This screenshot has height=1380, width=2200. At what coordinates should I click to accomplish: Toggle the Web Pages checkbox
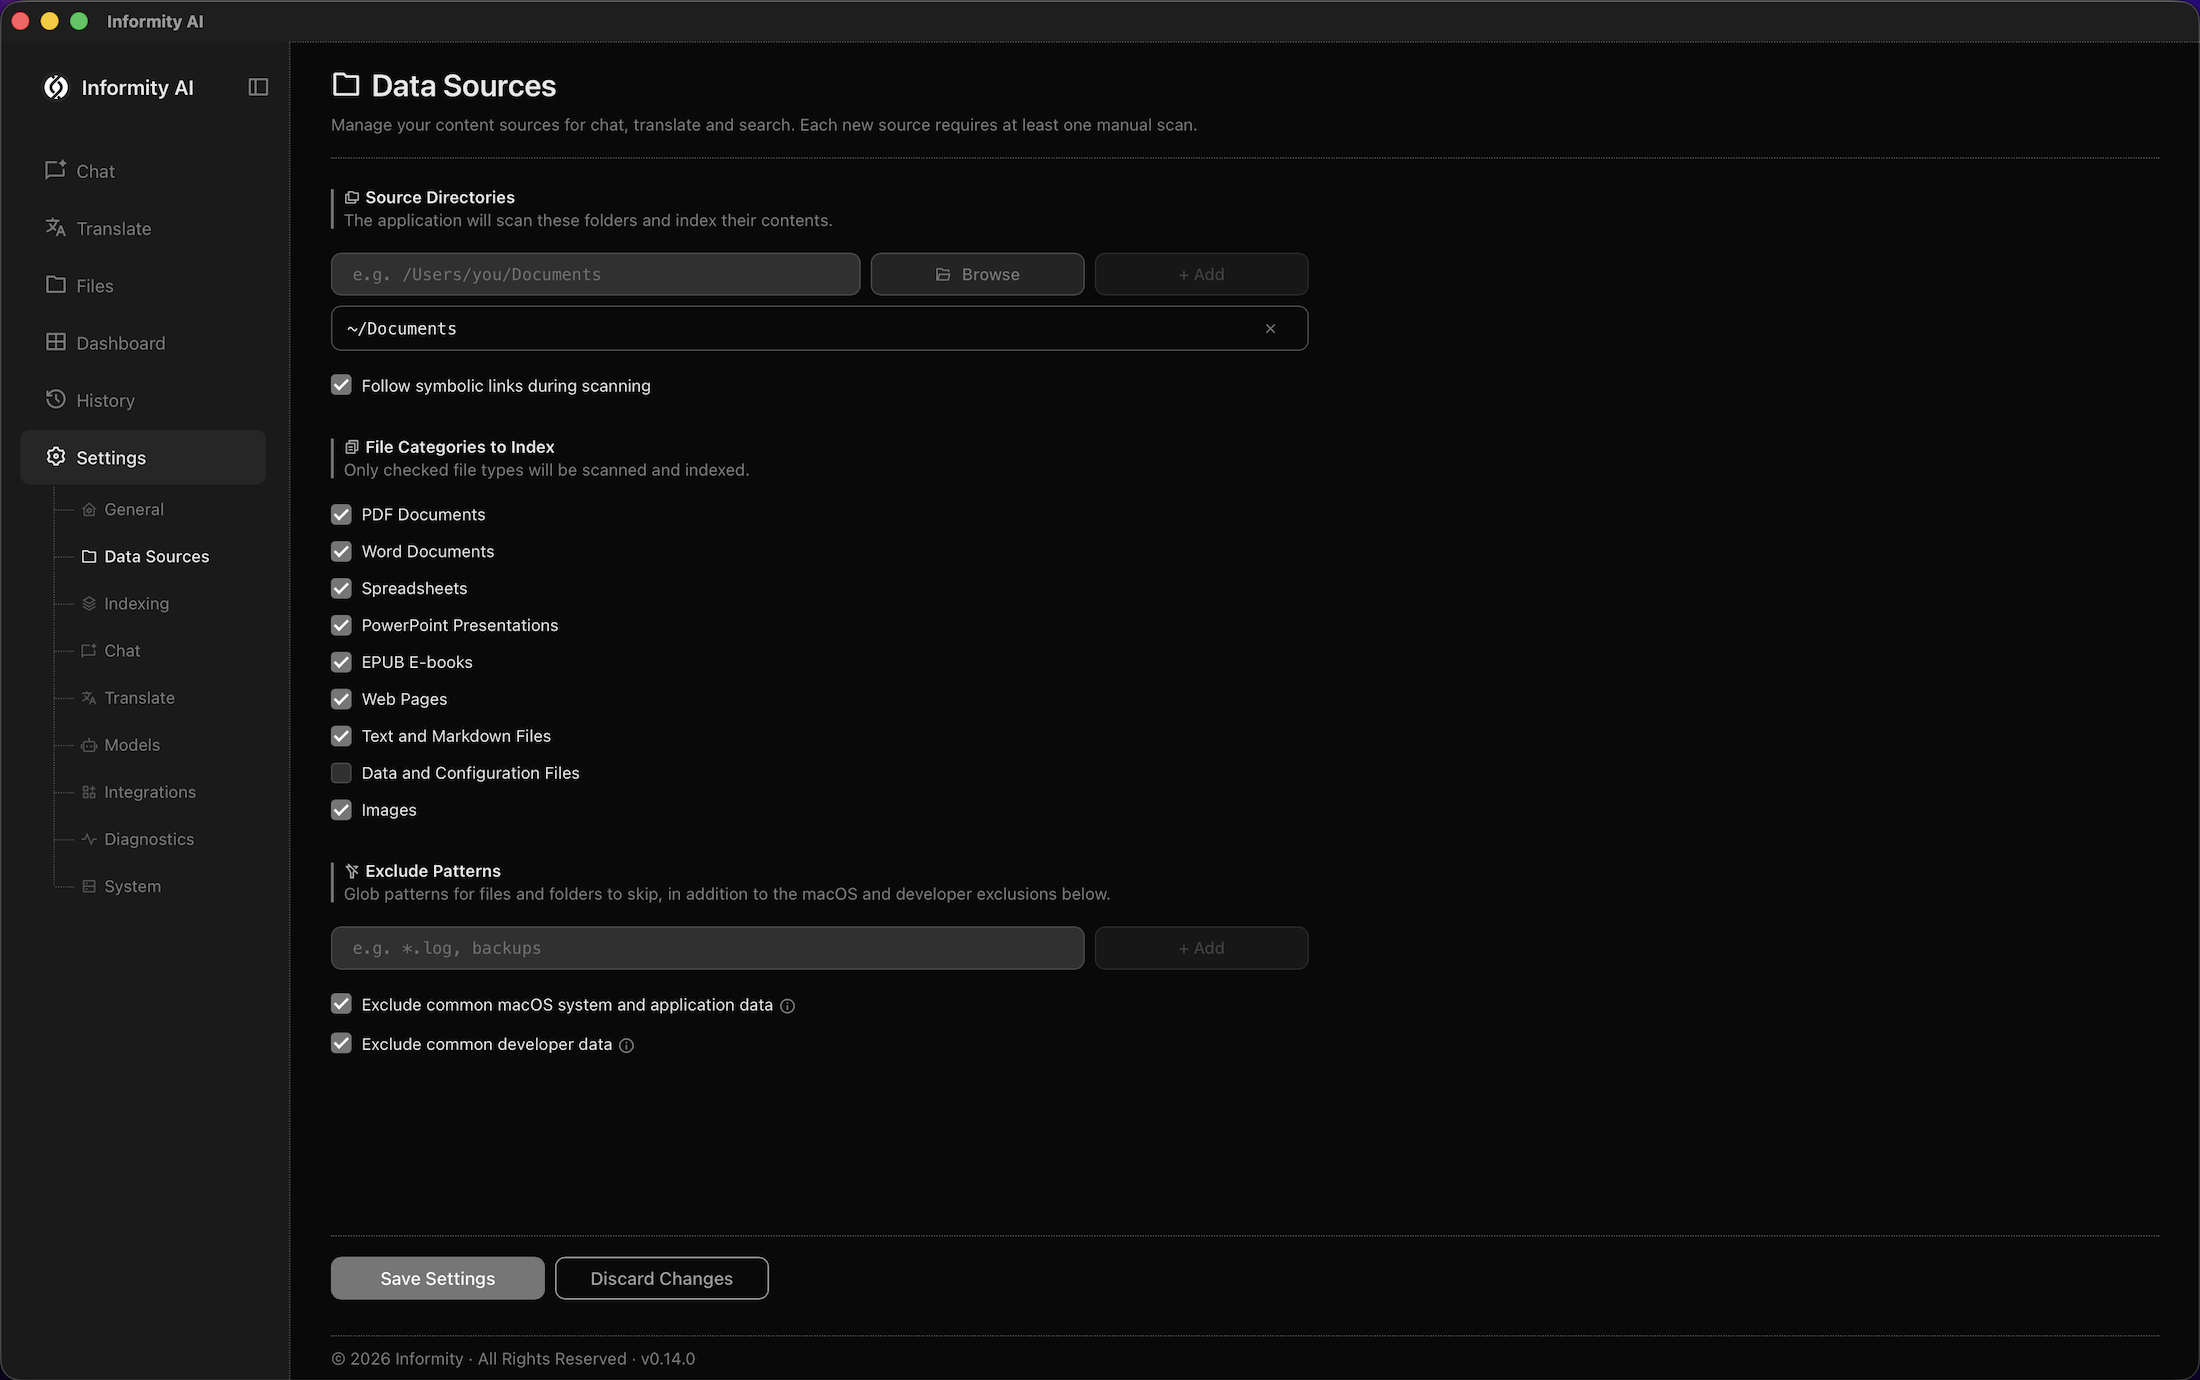click(341, 699)
